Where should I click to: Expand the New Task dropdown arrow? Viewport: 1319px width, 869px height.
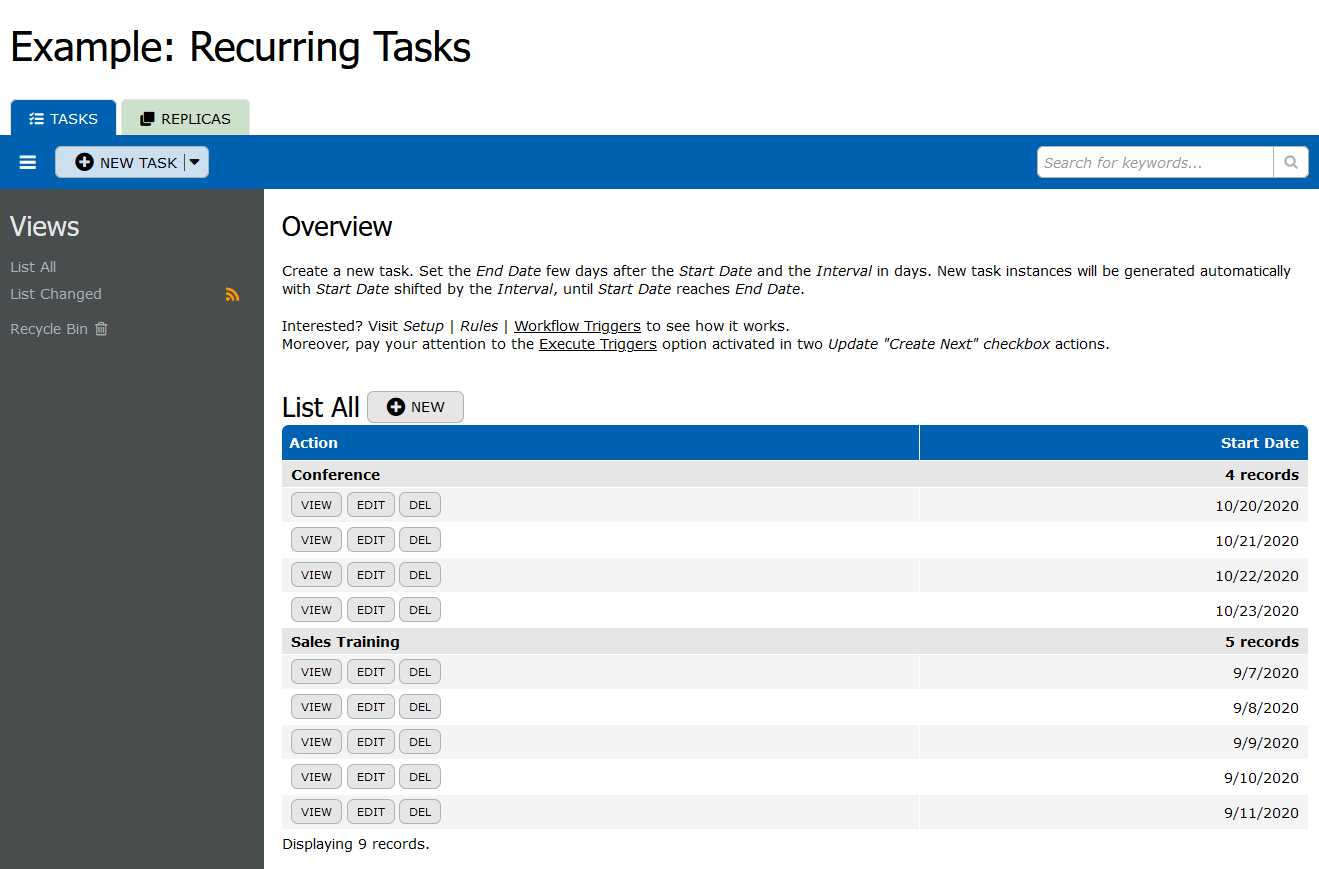[195, 162]
